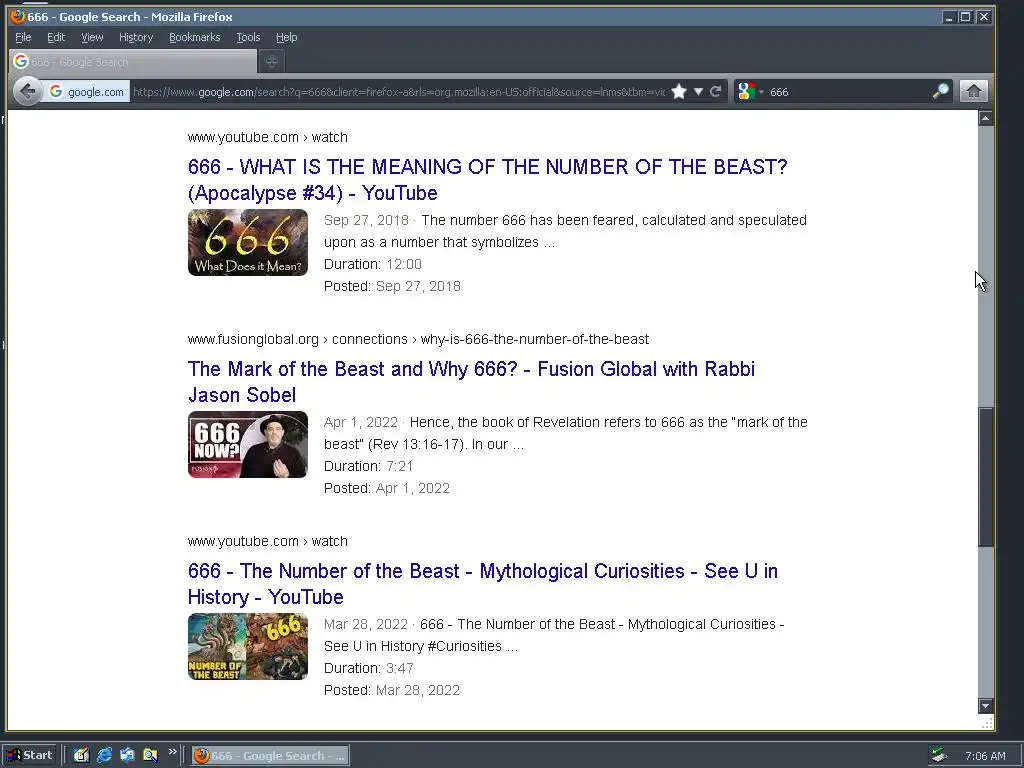Image resolution: width=1024 pixels, height=768 pixels.
Task: Reload the page with the refresh icon
Action: [x=716, y=91]
